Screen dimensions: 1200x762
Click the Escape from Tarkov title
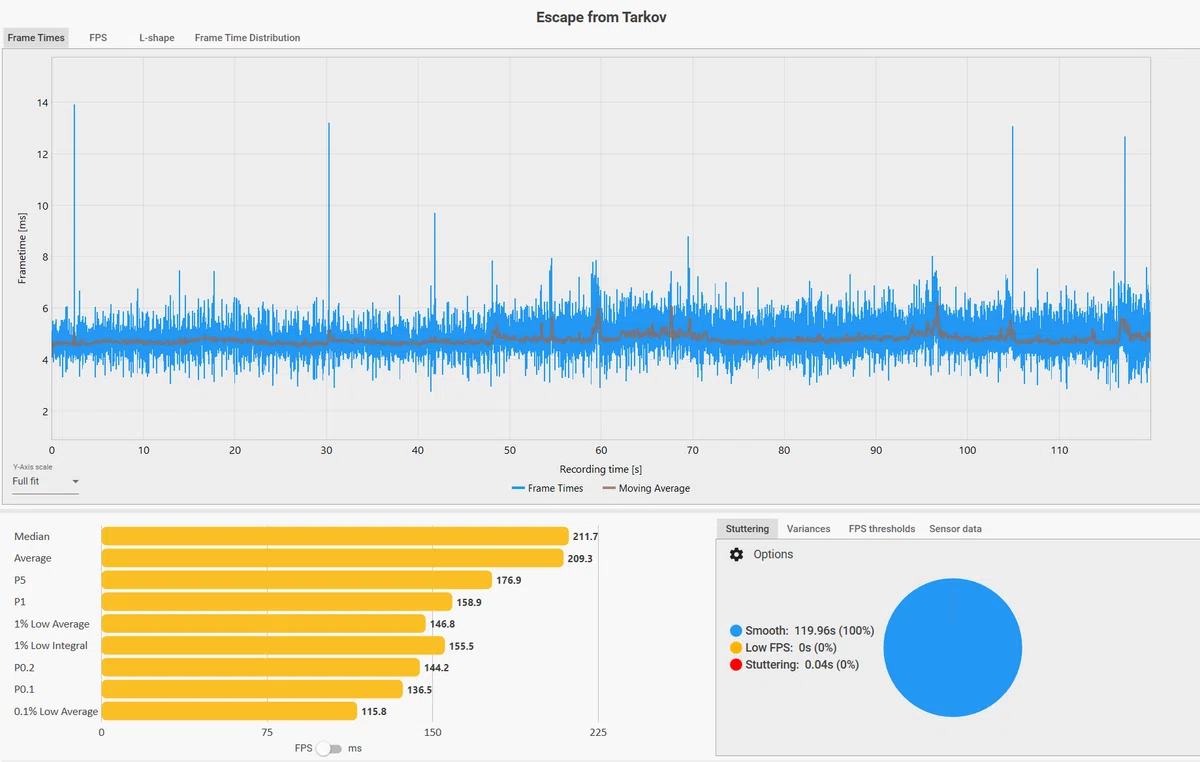pyautogui.click(x=600, y=17)
